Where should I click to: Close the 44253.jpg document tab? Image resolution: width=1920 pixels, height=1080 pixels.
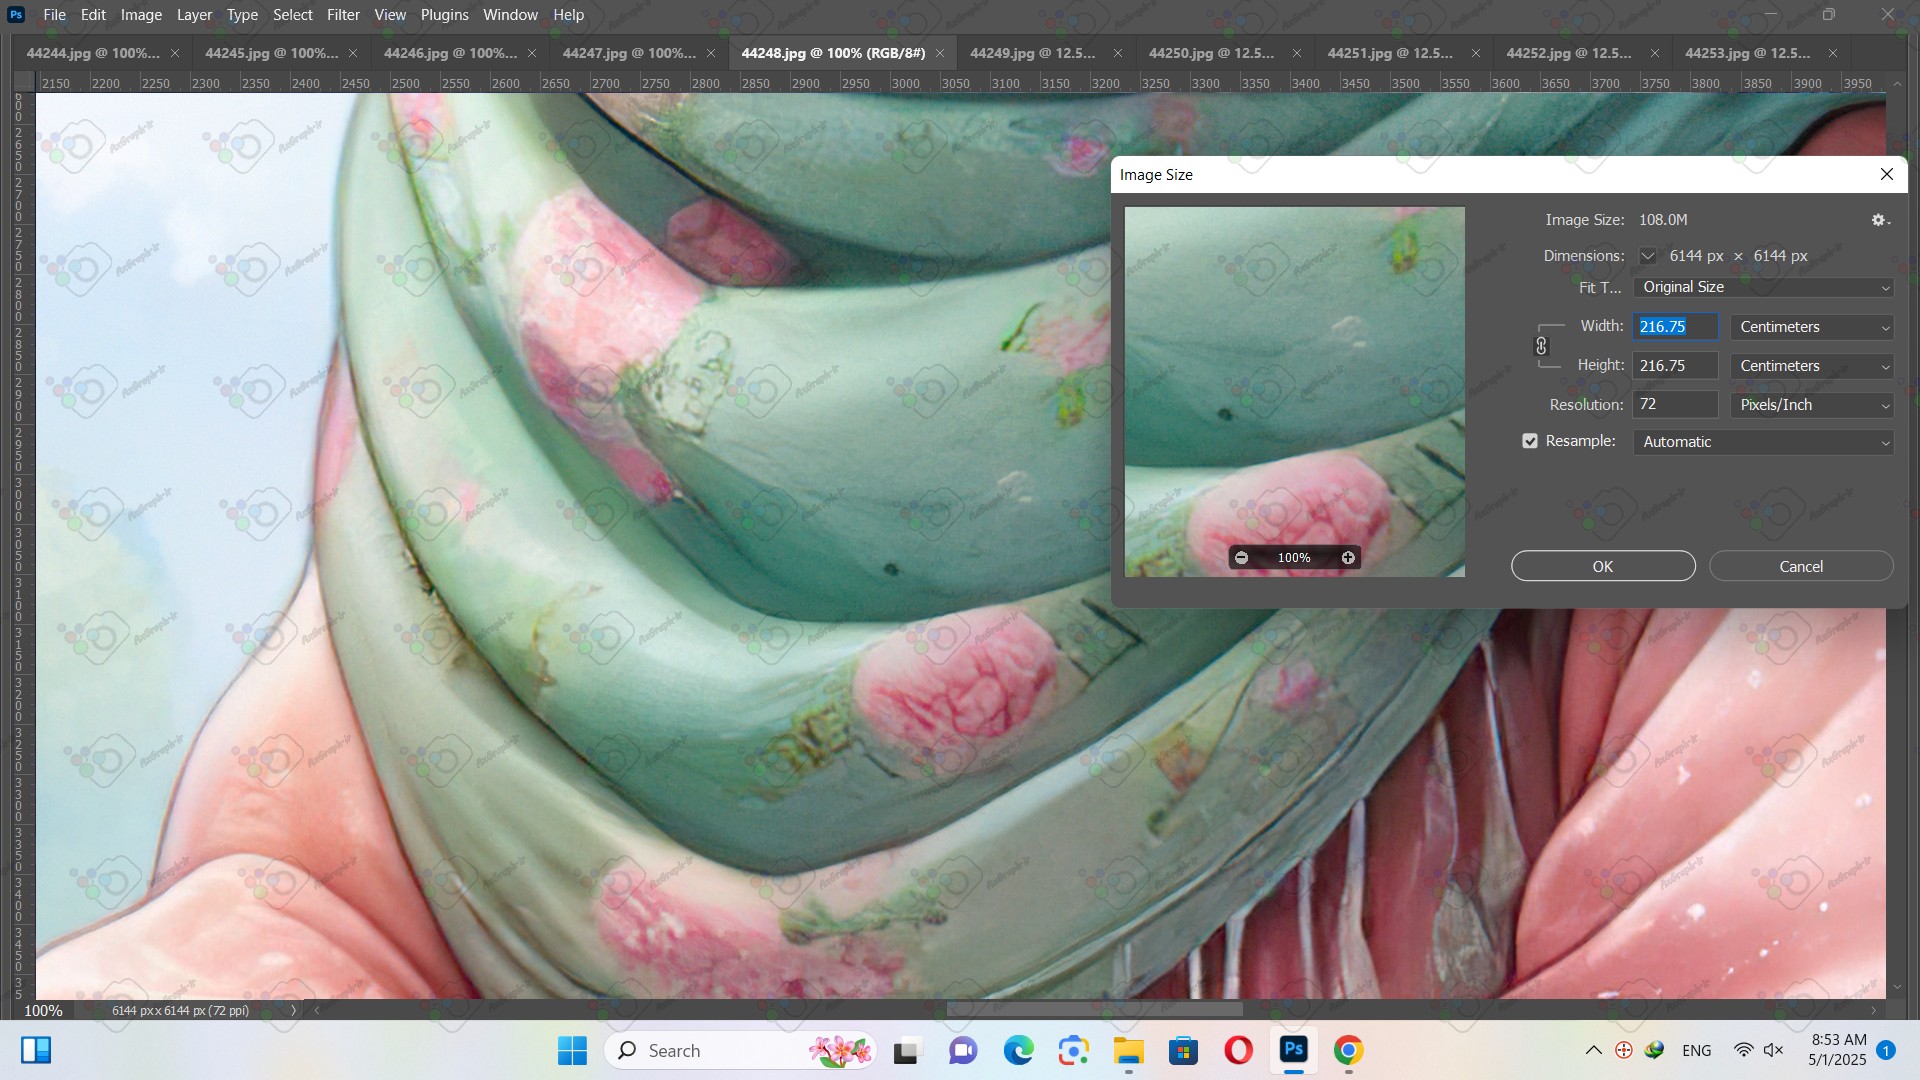click(x=1833, y=53)
